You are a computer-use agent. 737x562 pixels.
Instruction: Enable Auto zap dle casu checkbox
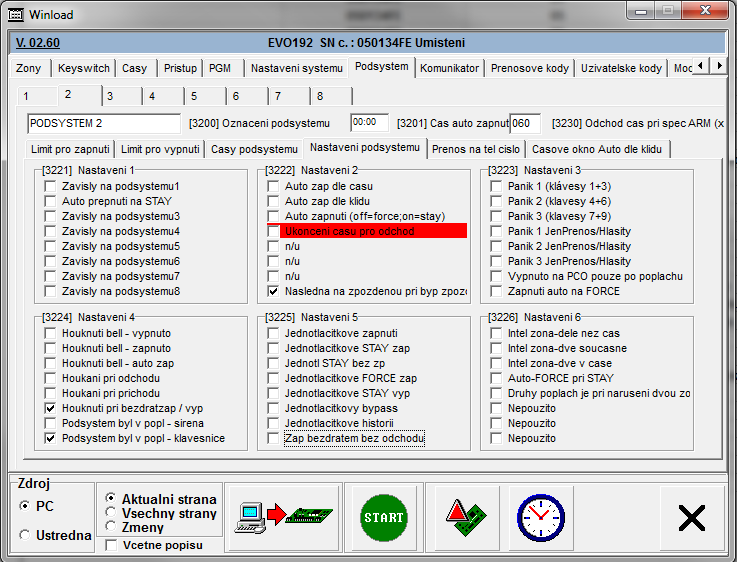click(274, 186)
